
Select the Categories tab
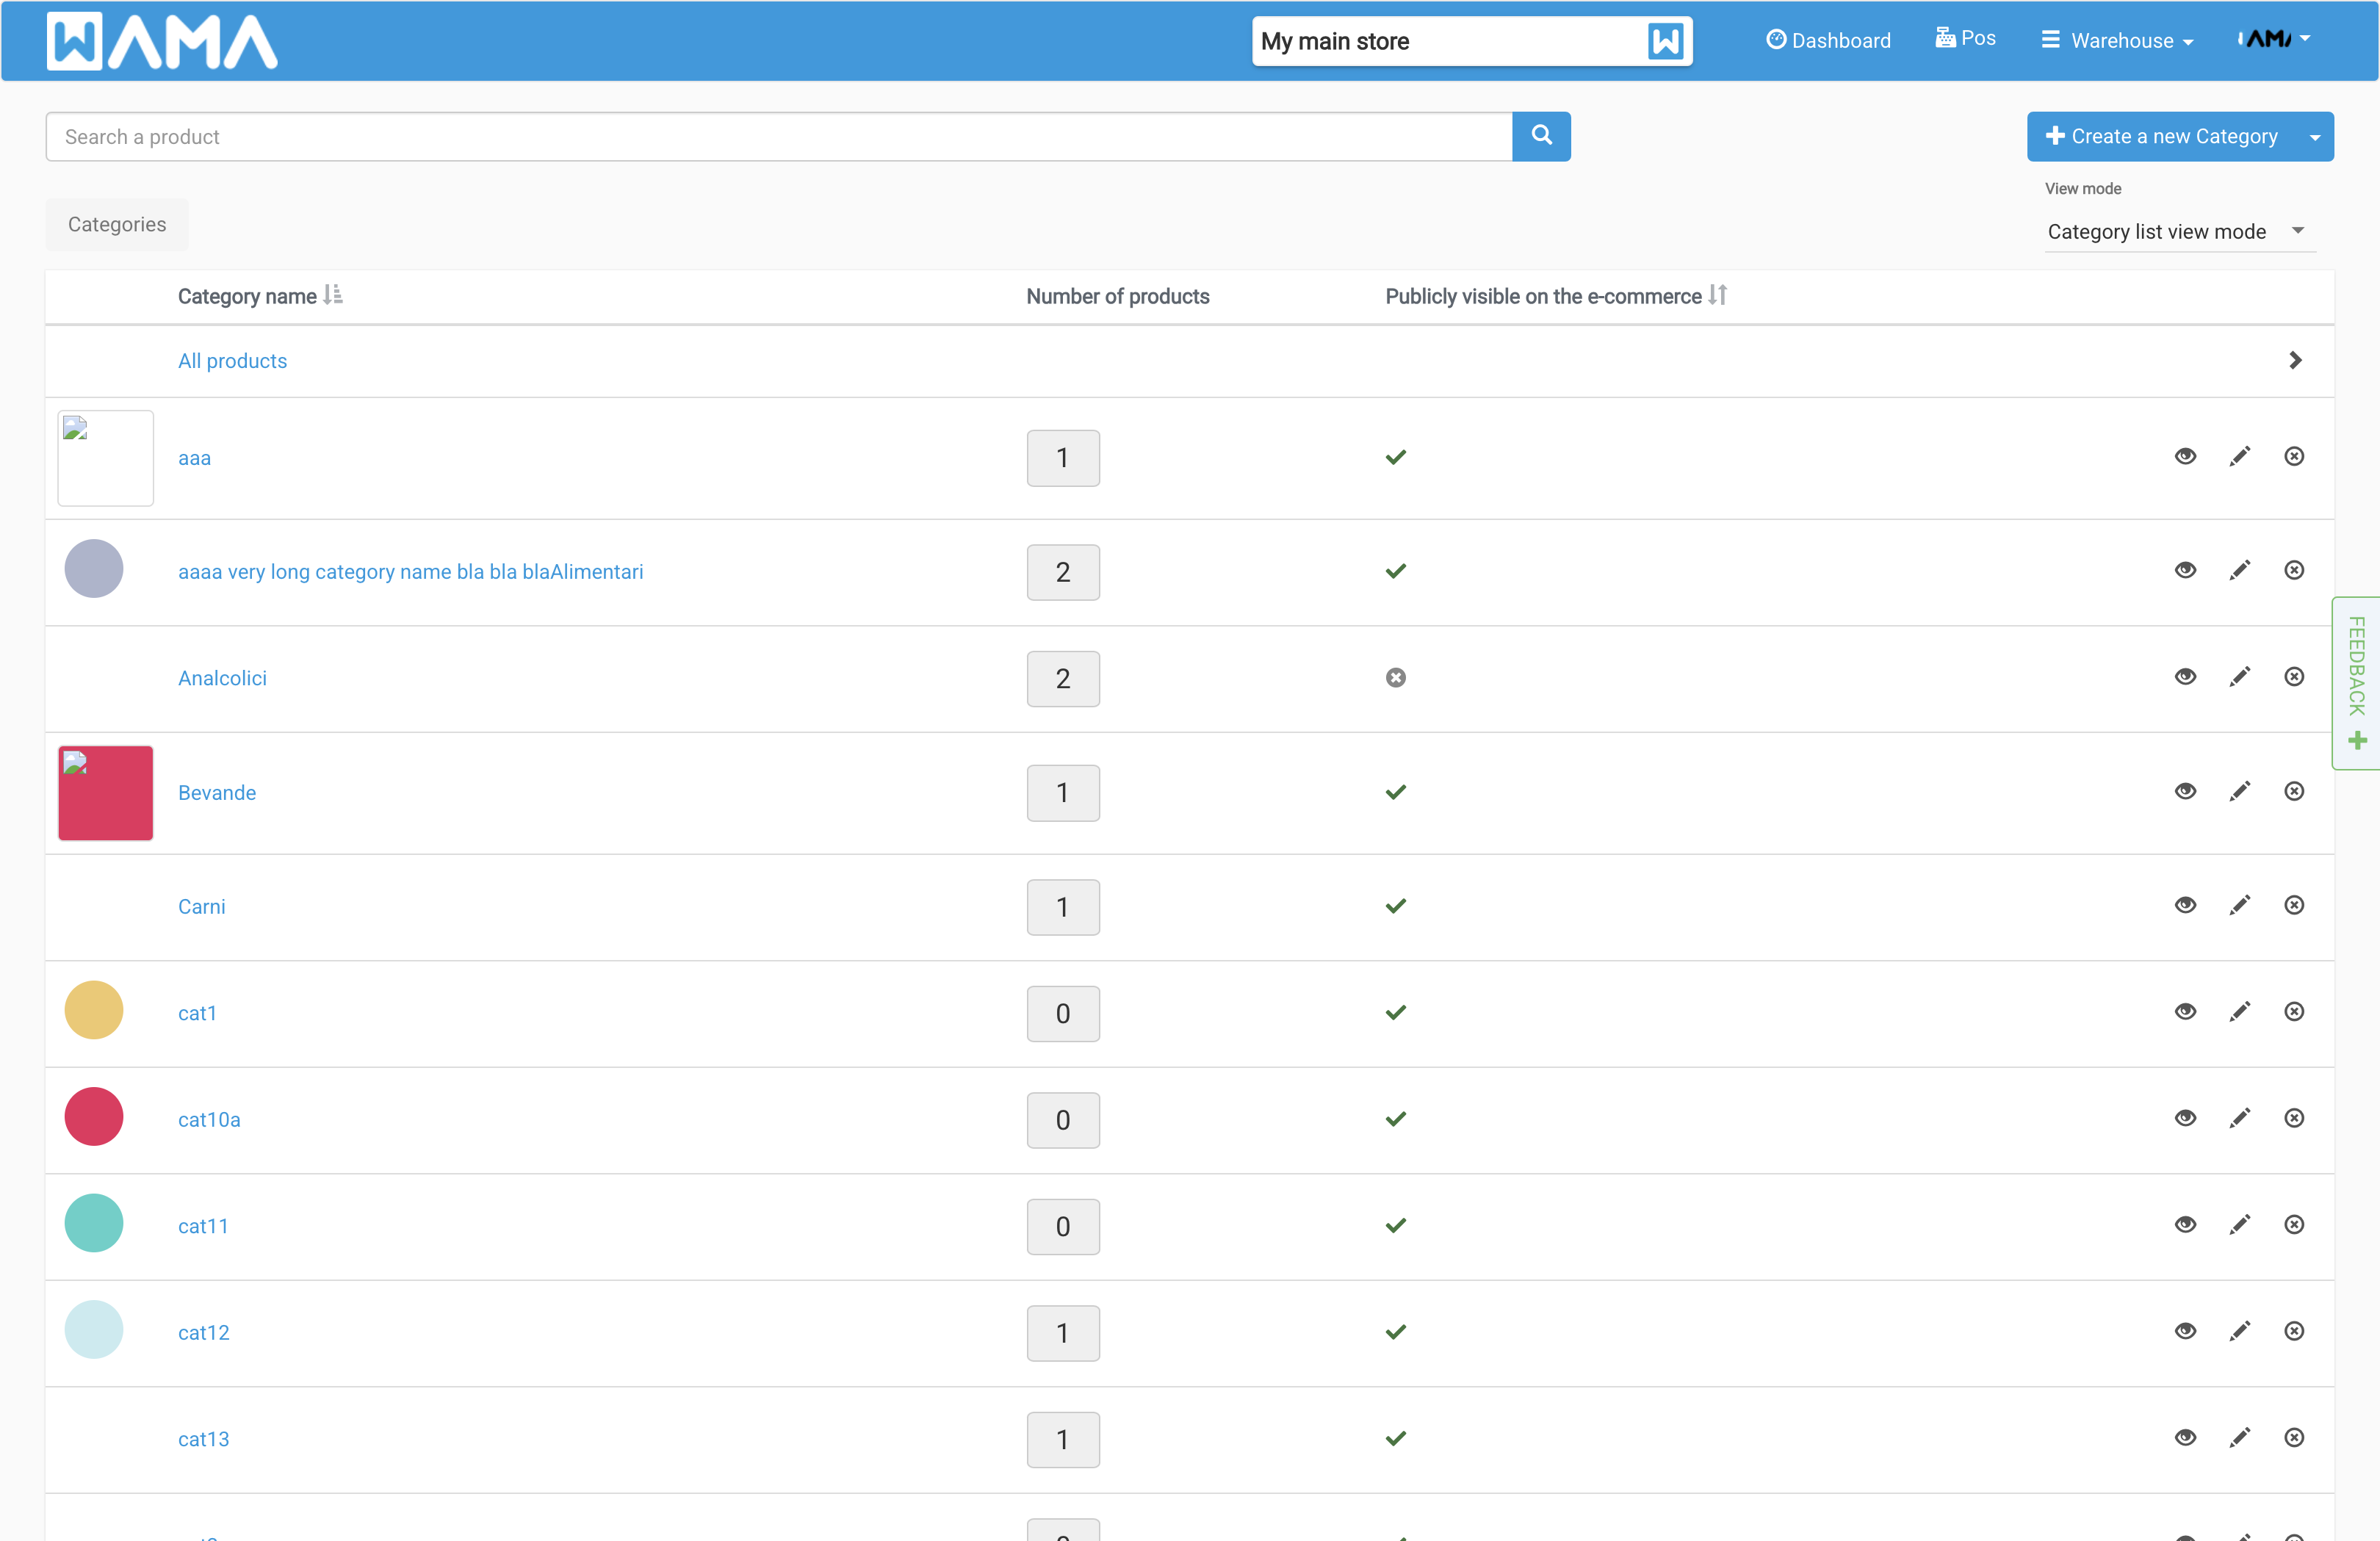tap(117, 224)
